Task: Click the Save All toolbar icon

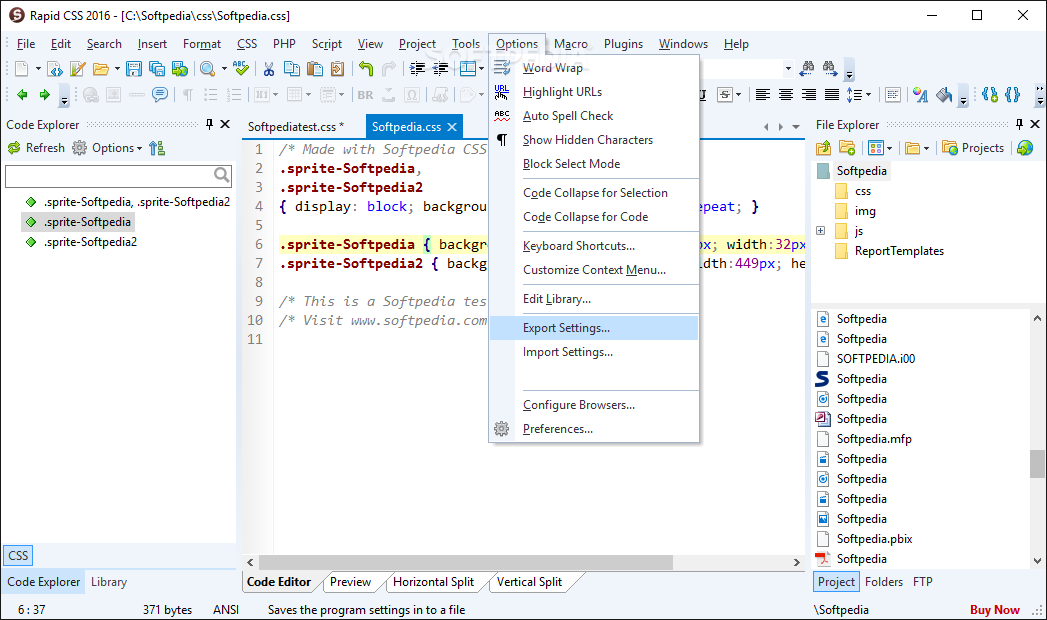Action: pyautogui.click(x=157, y=69)
